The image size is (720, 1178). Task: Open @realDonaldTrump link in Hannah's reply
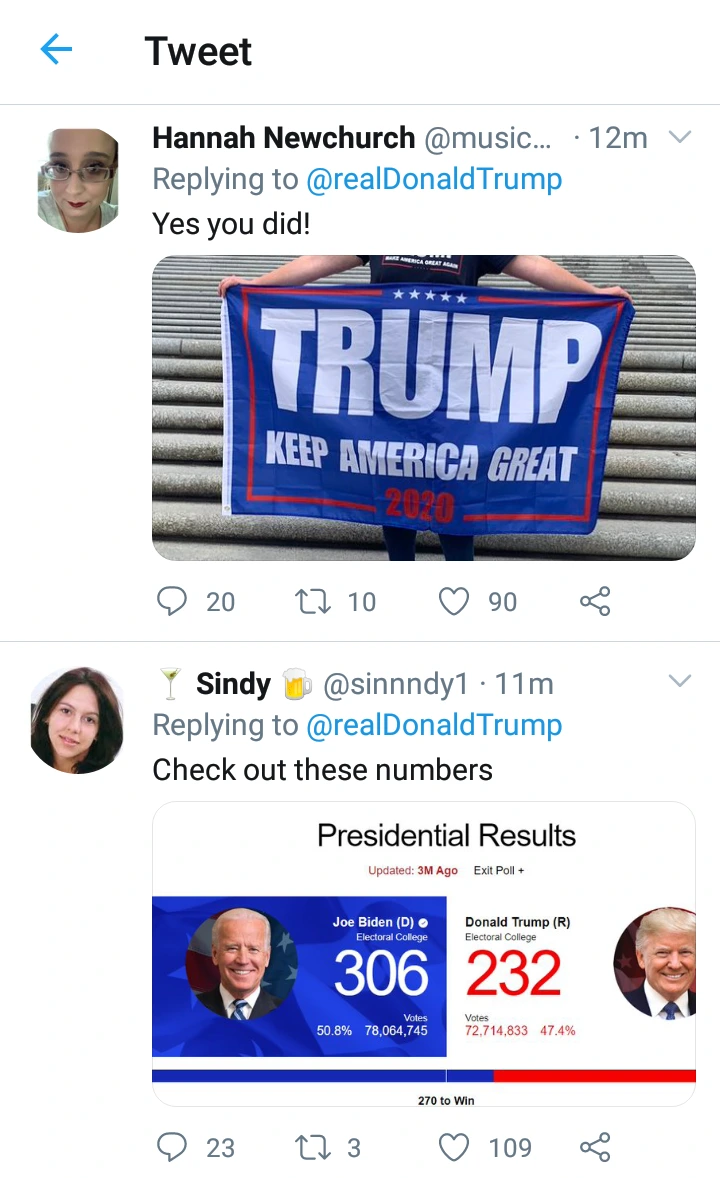pos(434,180)
